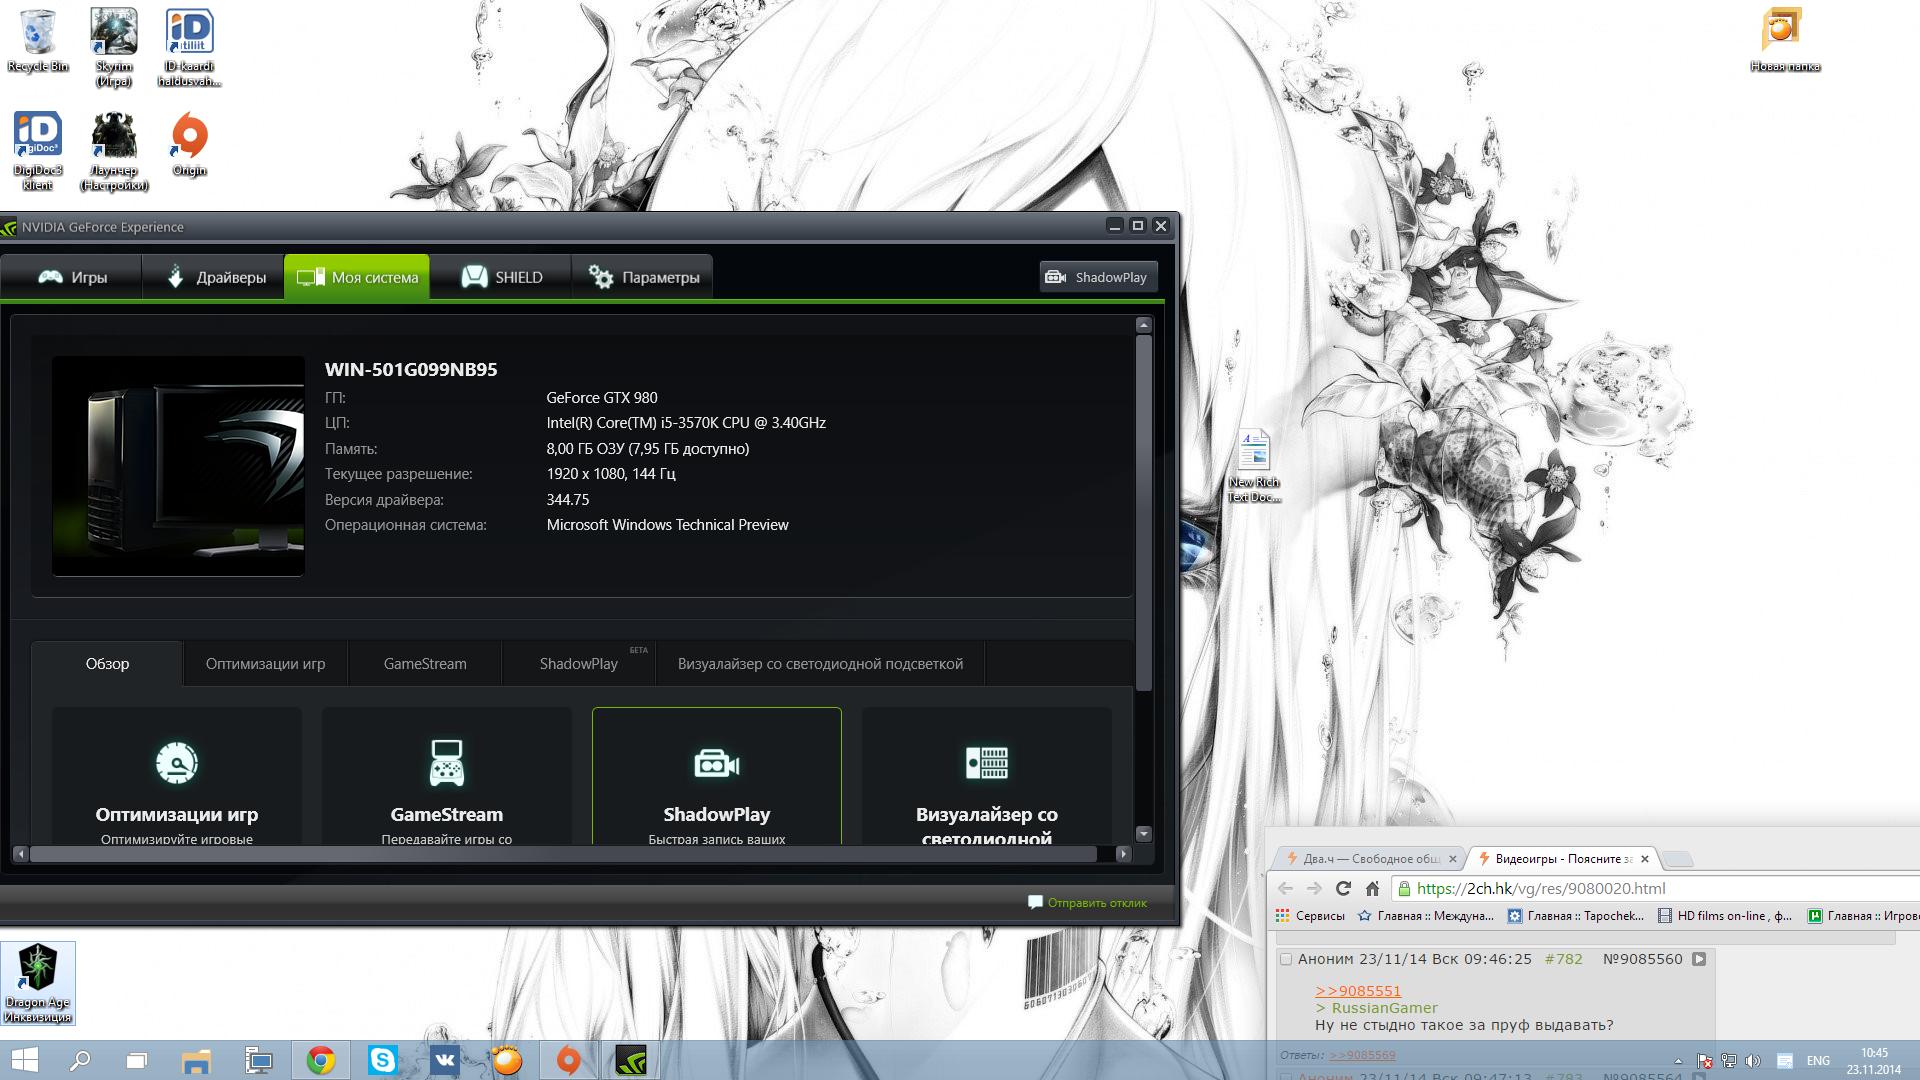The width and height of the screenshot is (1920, 1080).
Task: Click the Action Center flag tray icon
Action: pos(1705,1061)
